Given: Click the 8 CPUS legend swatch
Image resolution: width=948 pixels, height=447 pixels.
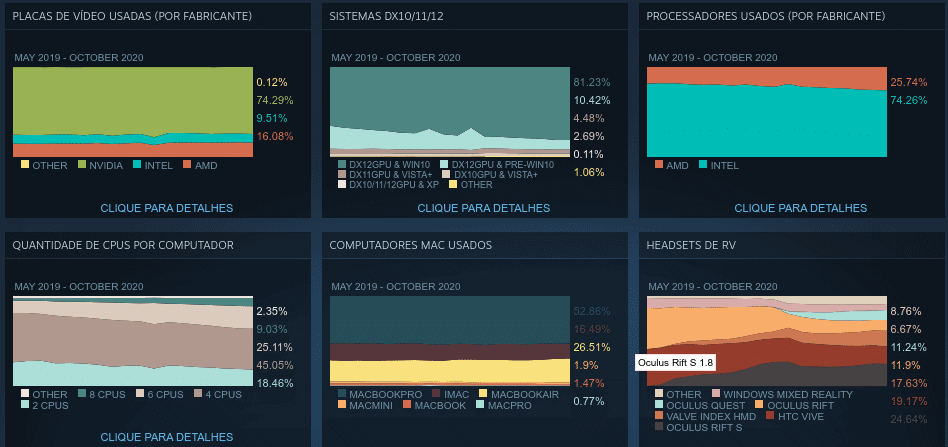Looking at the screenshot, I should (81, 394).
